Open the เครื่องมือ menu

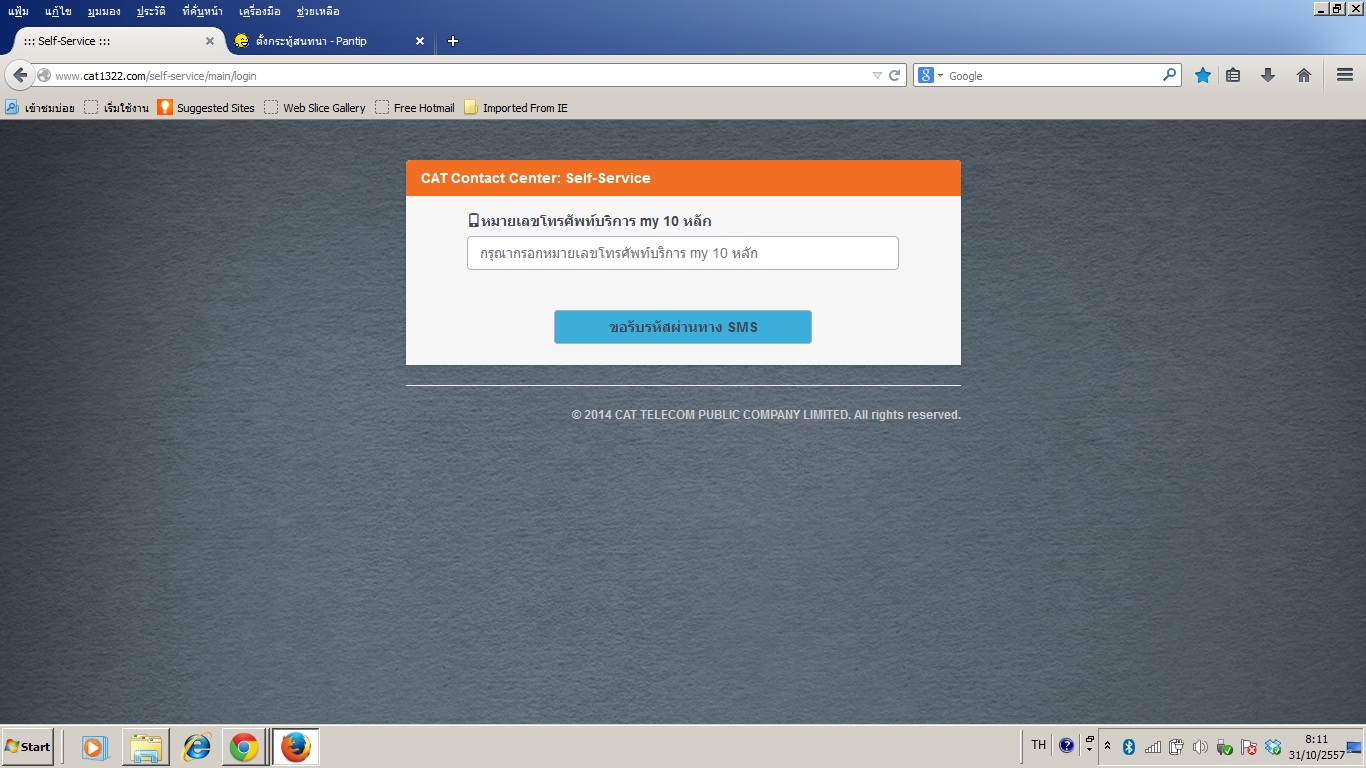260,11
